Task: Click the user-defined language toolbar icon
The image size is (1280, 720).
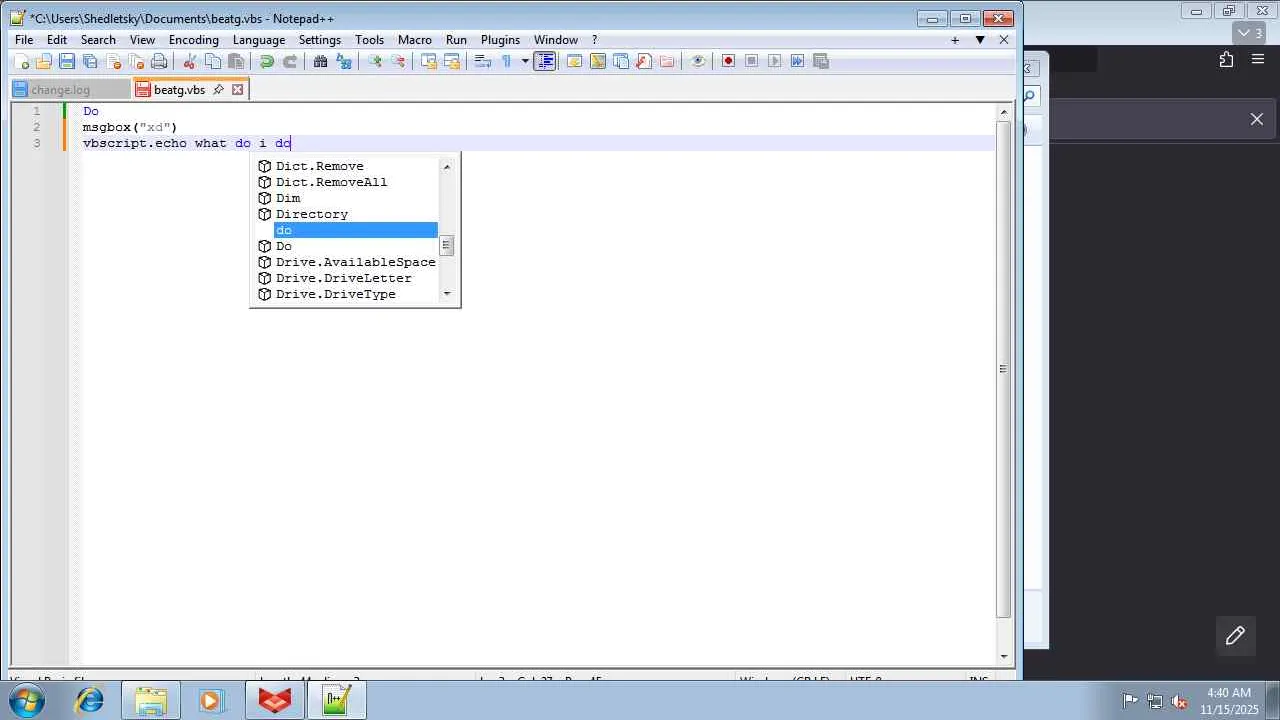Action: click(x=574, y=61)
